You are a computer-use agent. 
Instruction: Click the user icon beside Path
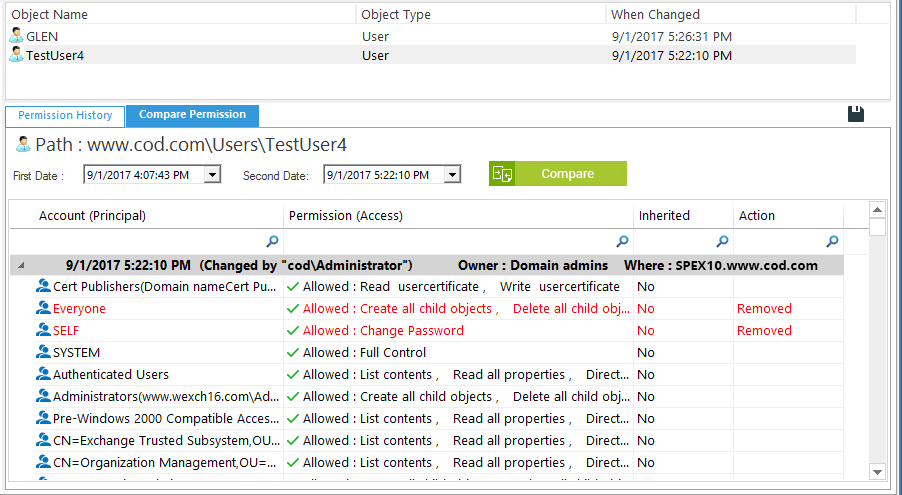24,144
